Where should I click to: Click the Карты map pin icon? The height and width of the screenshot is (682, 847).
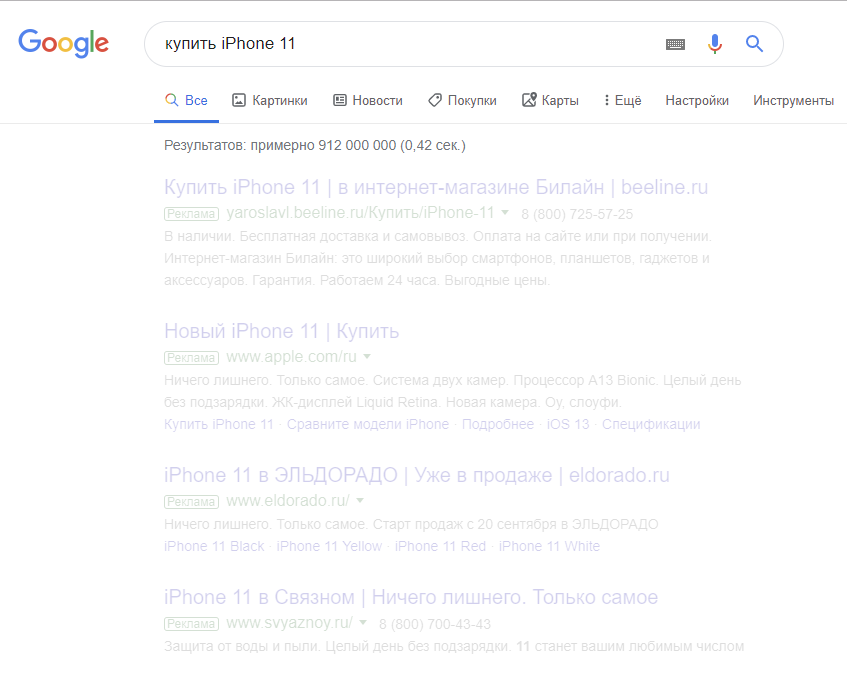529,100
